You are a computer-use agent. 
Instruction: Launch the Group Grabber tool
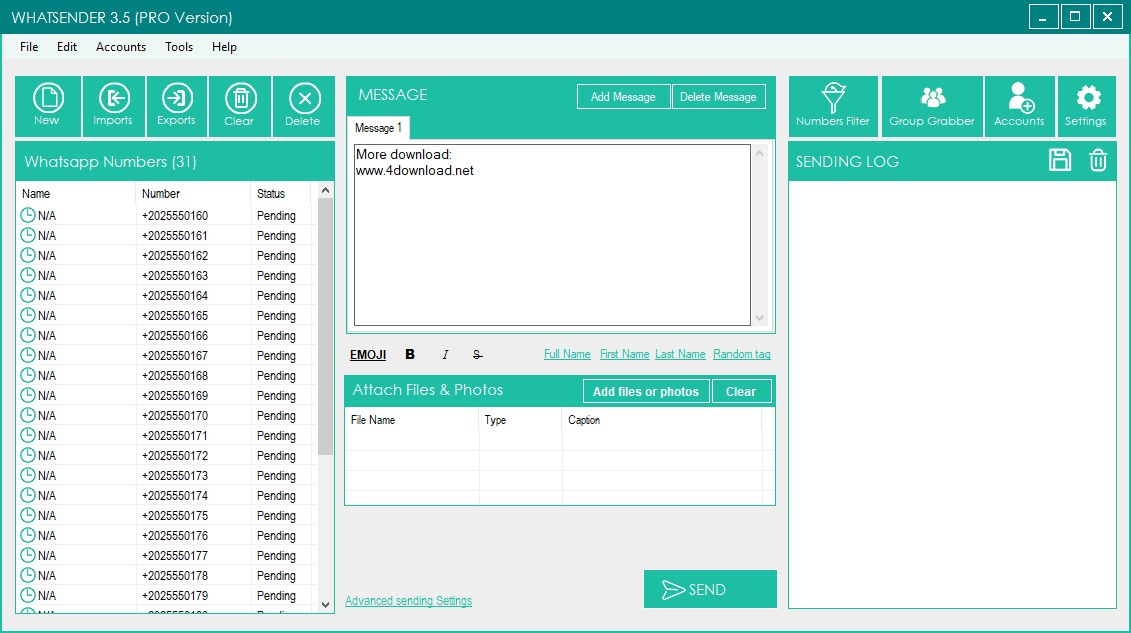[932, 106]
